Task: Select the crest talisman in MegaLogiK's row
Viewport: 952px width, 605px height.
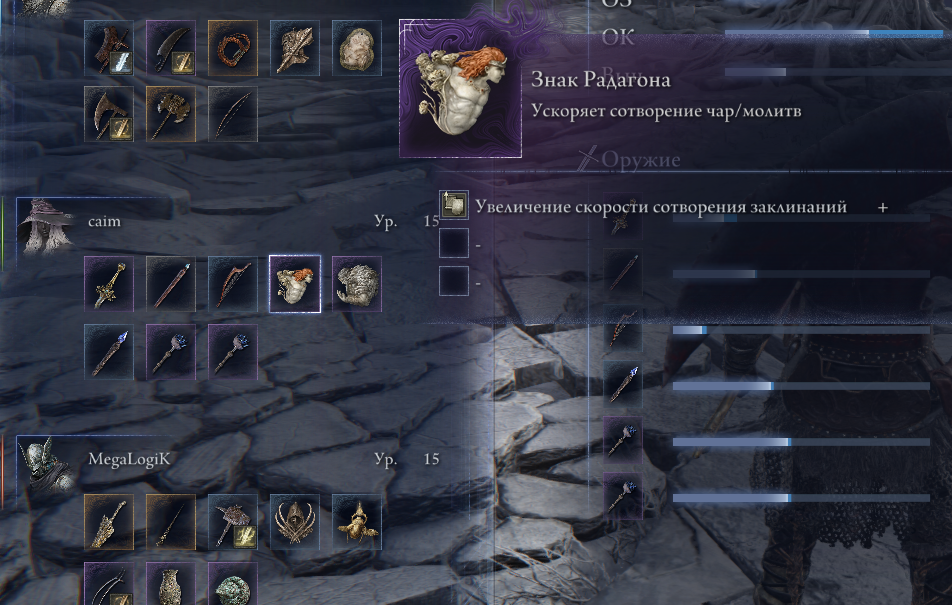Action: point(294,522)
